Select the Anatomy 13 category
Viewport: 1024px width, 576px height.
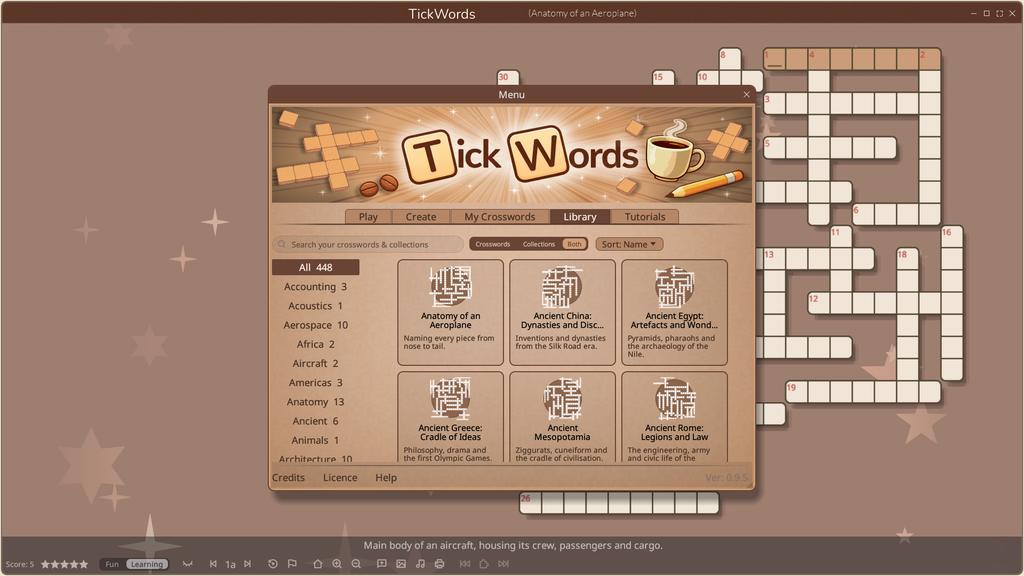coord(315,402)
